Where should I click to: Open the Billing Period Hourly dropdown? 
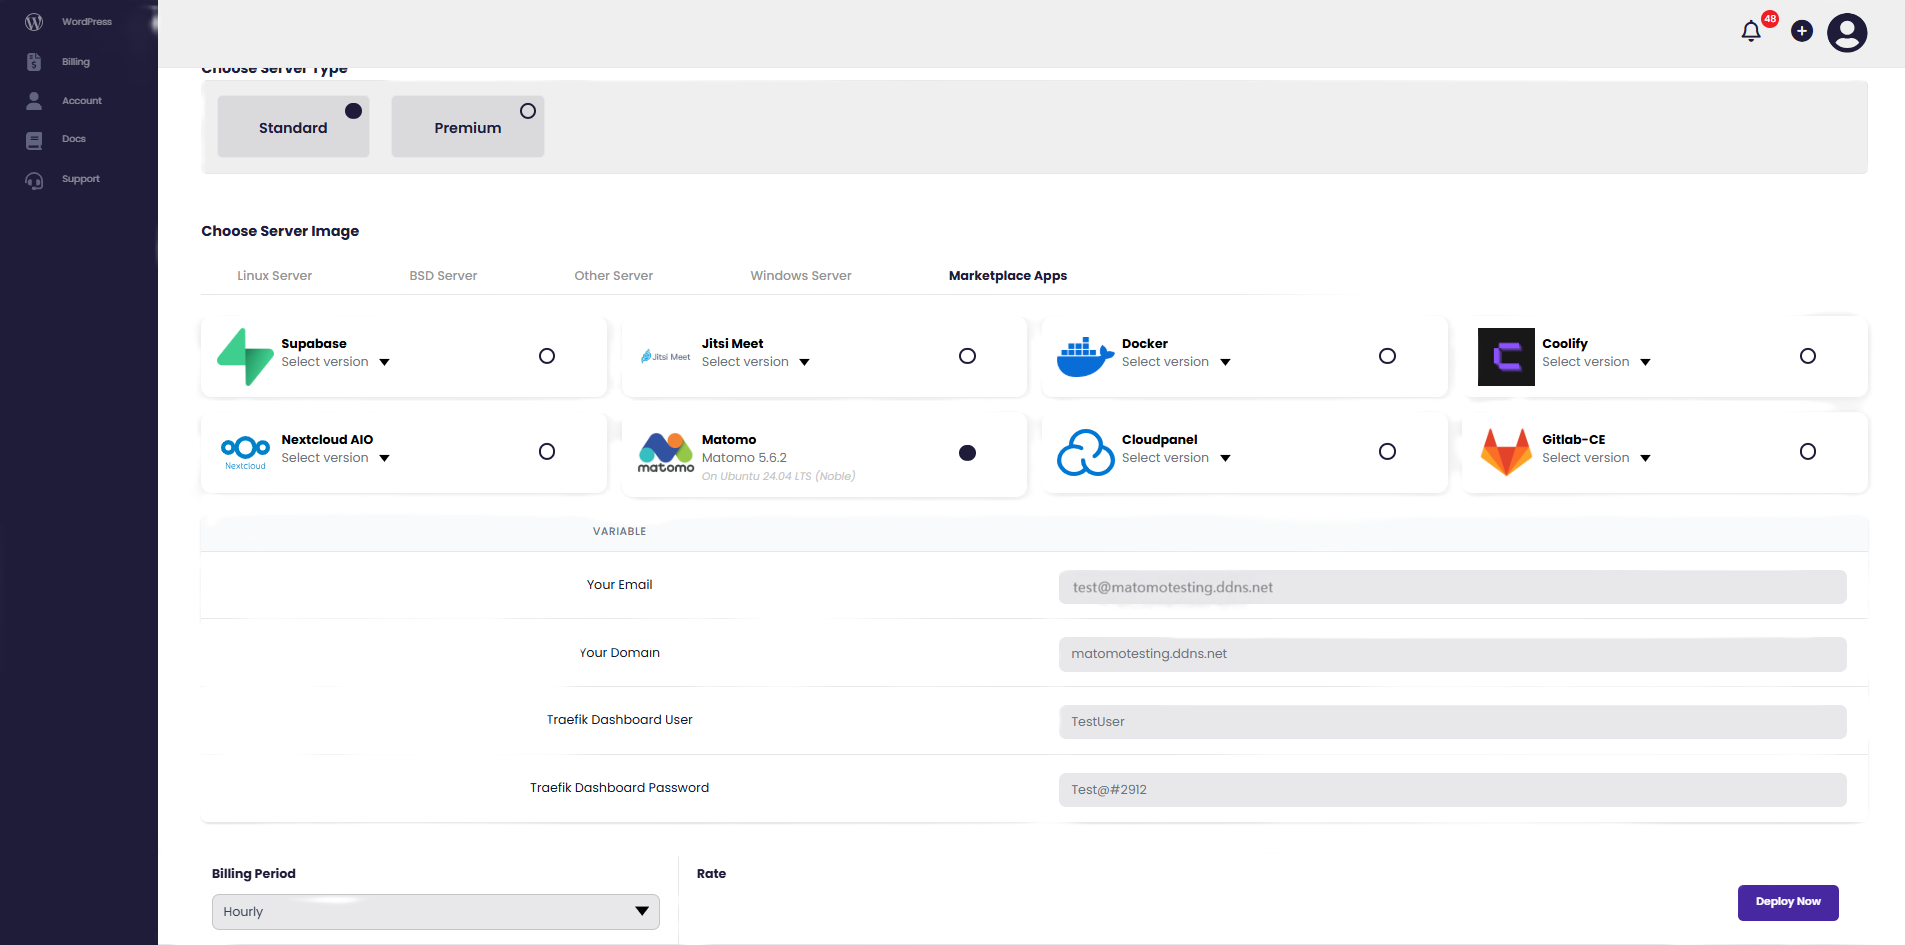[x=435, y=911]
